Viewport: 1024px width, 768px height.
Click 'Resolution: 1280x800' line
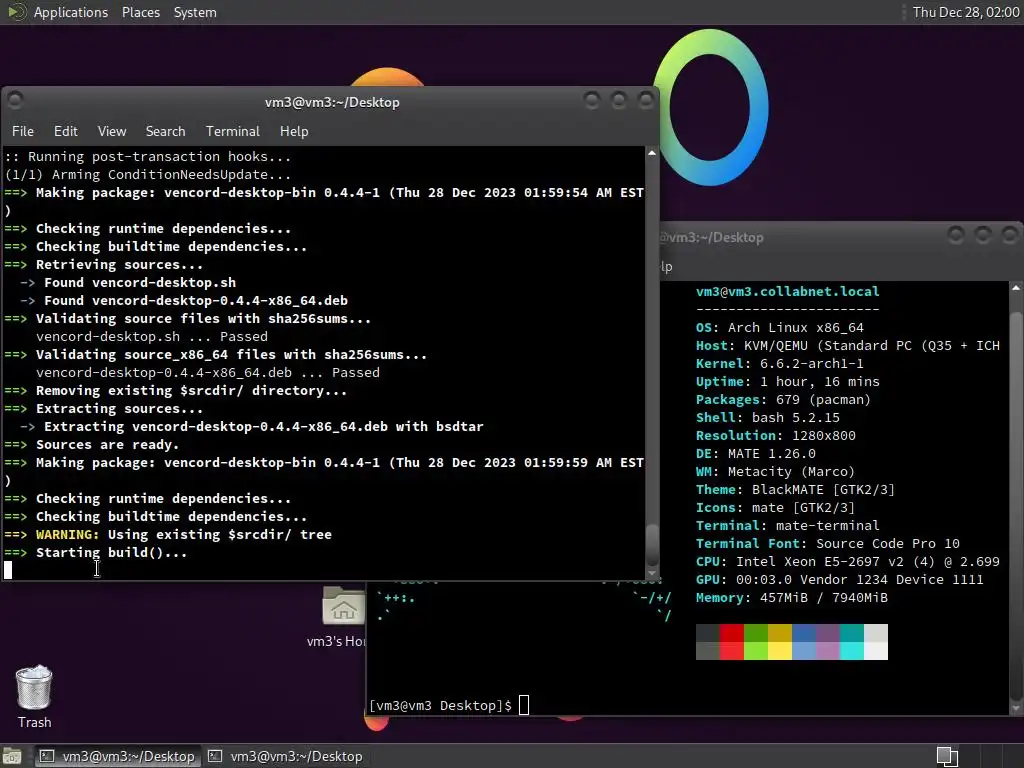[776, 436]
